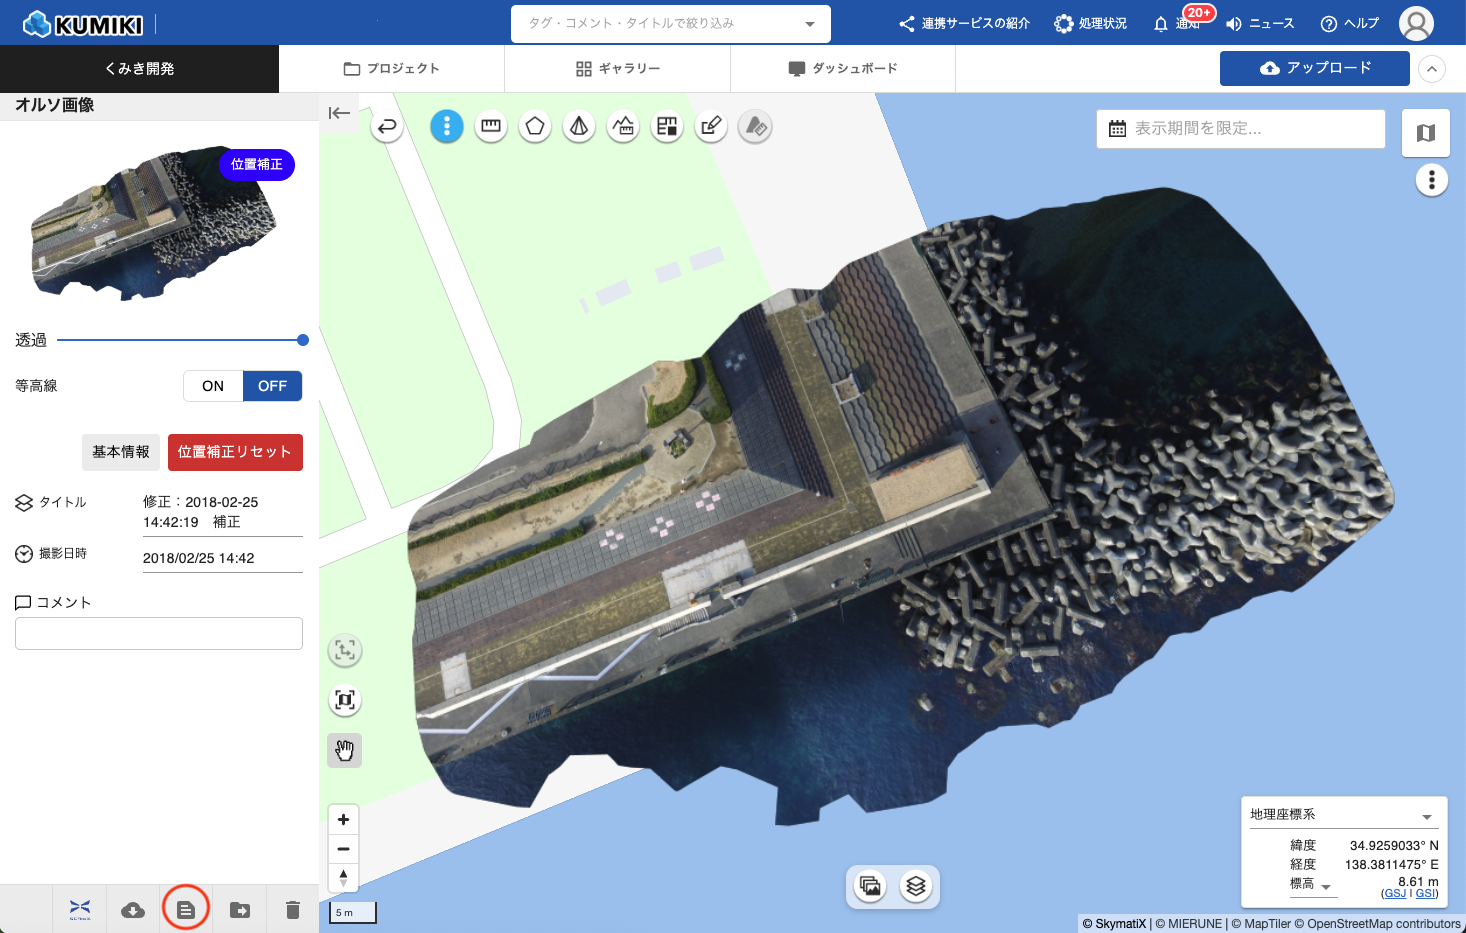Toggle the hand pan mode on map
The height and width of the screenshot is (933, 1466).
coord(345,750)
